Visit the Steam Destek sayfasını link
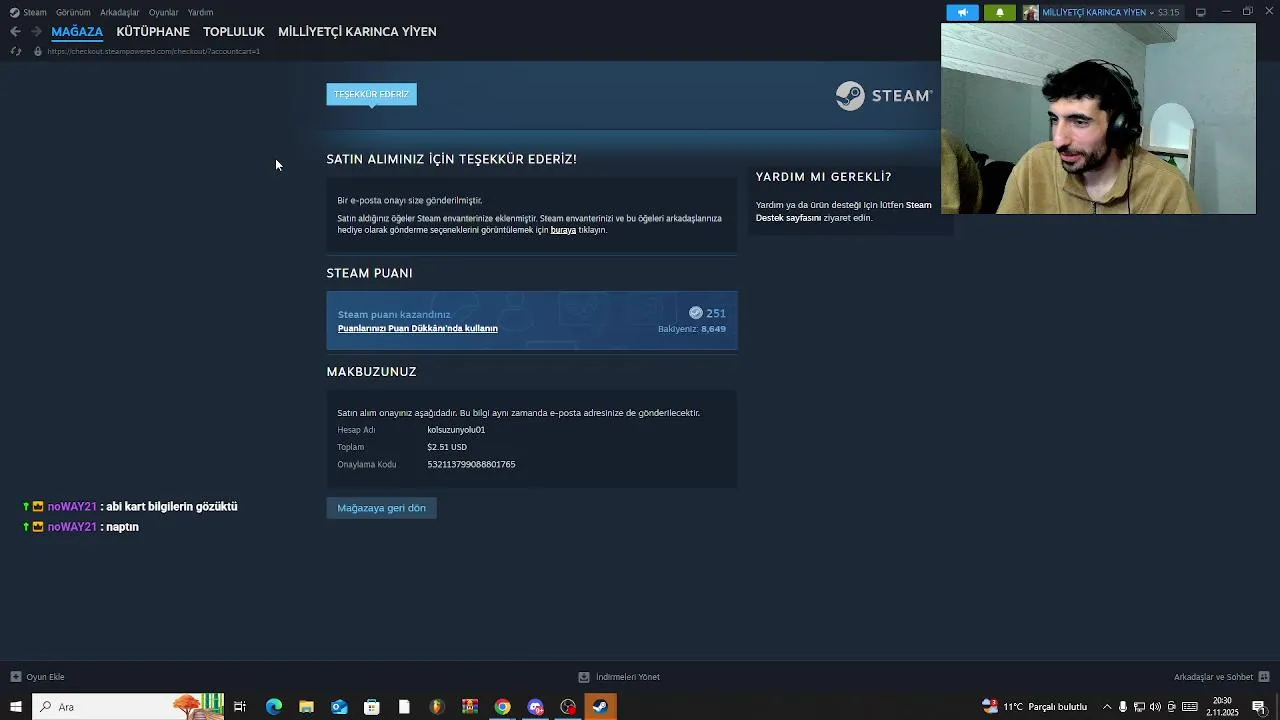This screenshot has height=720, width=1280. tap(844, 211)
